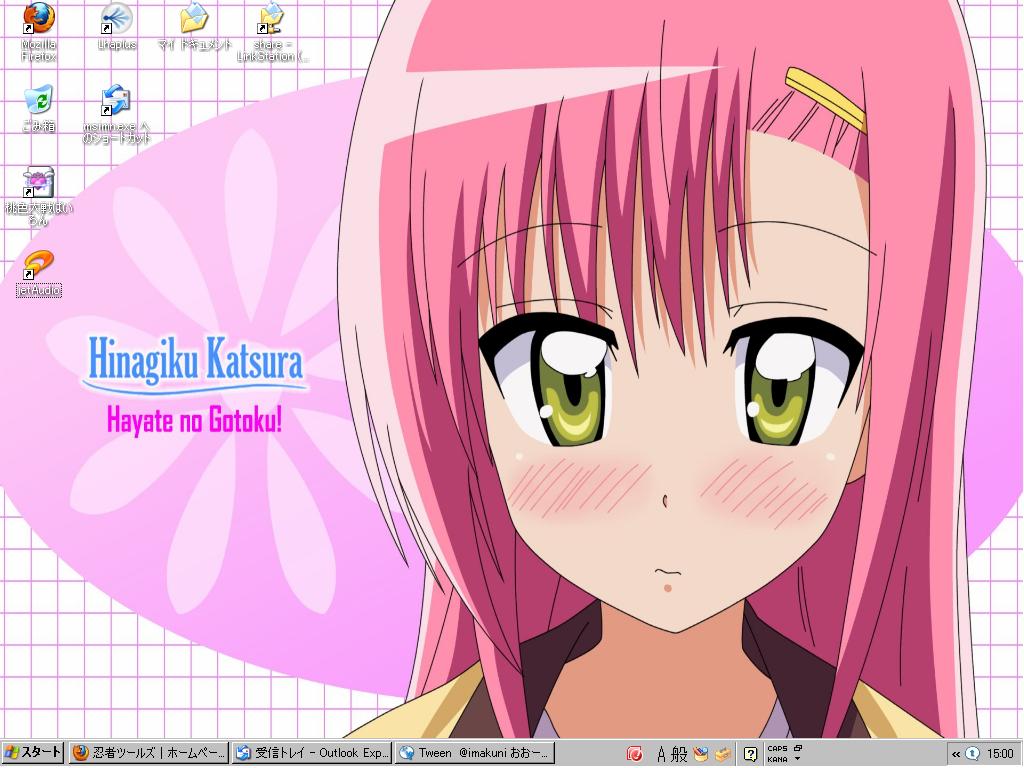Open the share LinkStation shortcut icon

pyautogui.click(x=272, y=31)
